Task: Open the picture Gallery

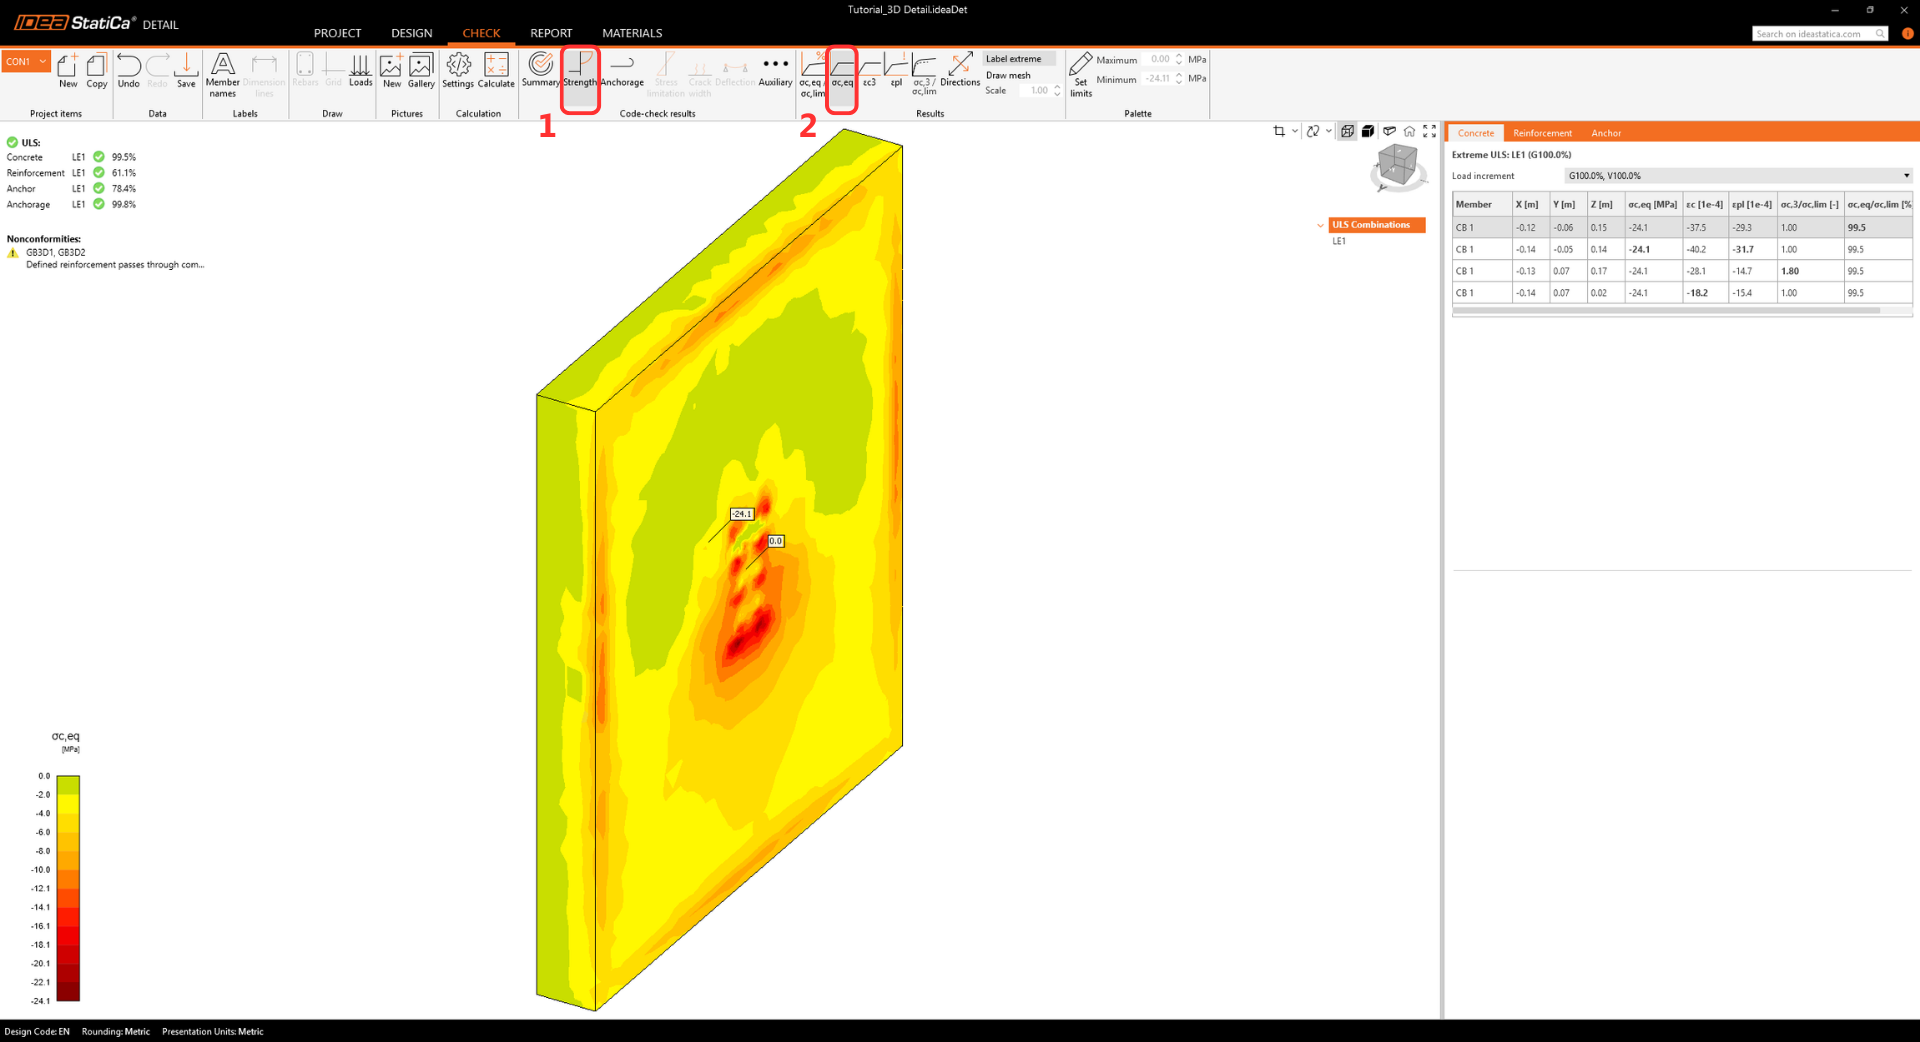Action: (421, 70)
